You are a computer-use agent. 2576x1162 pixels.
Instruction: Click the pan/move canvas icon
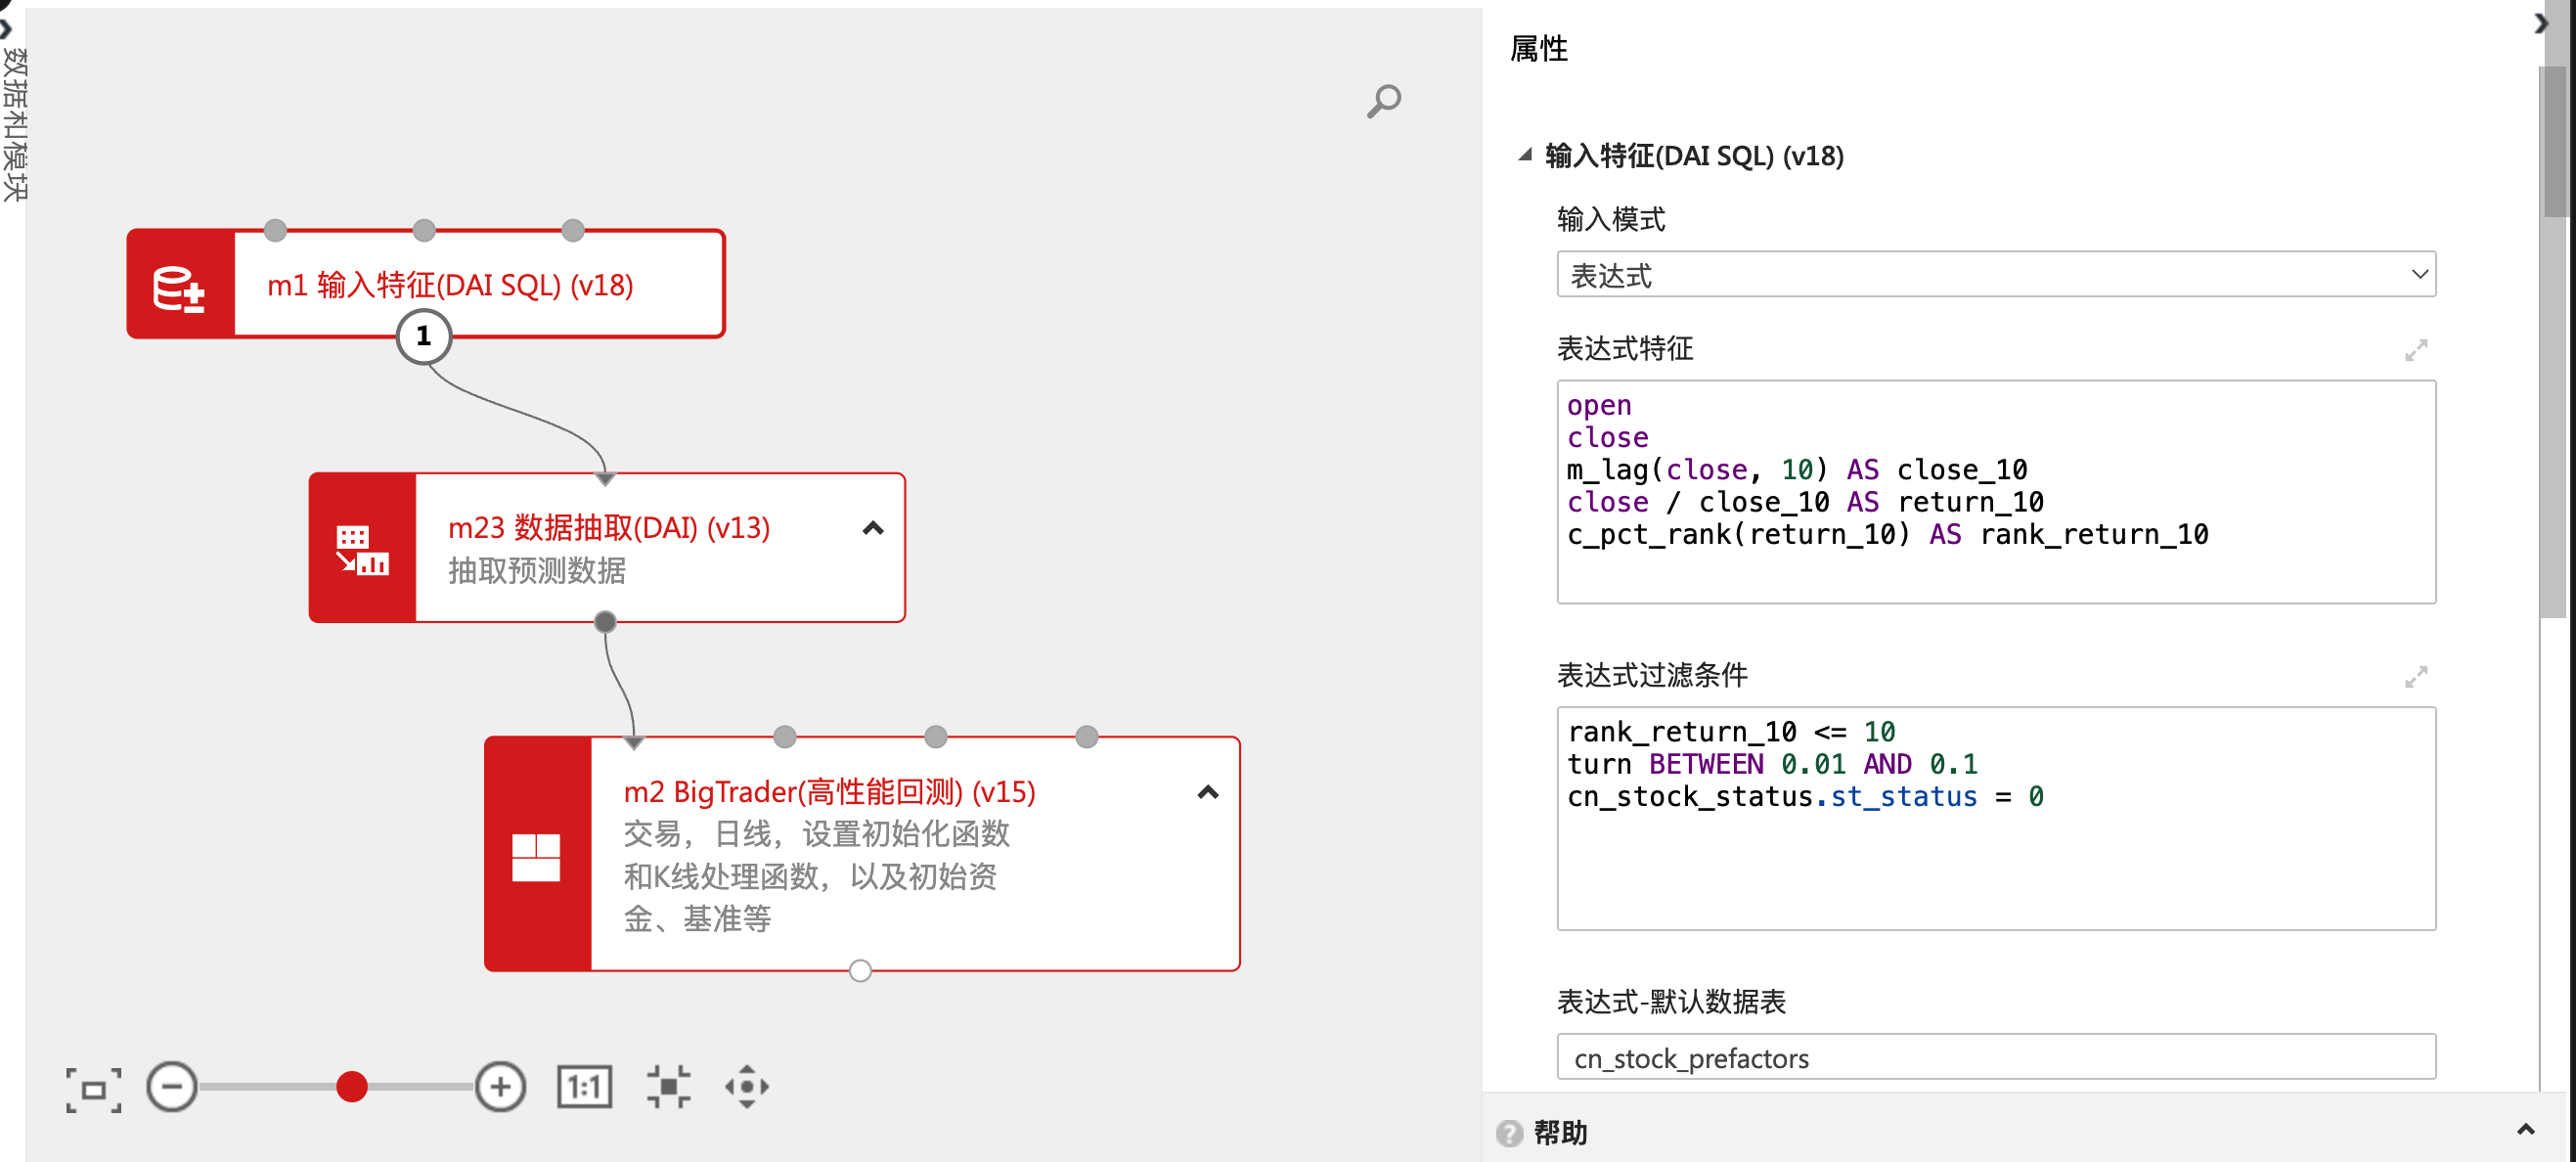click(x=747, y=1087)
